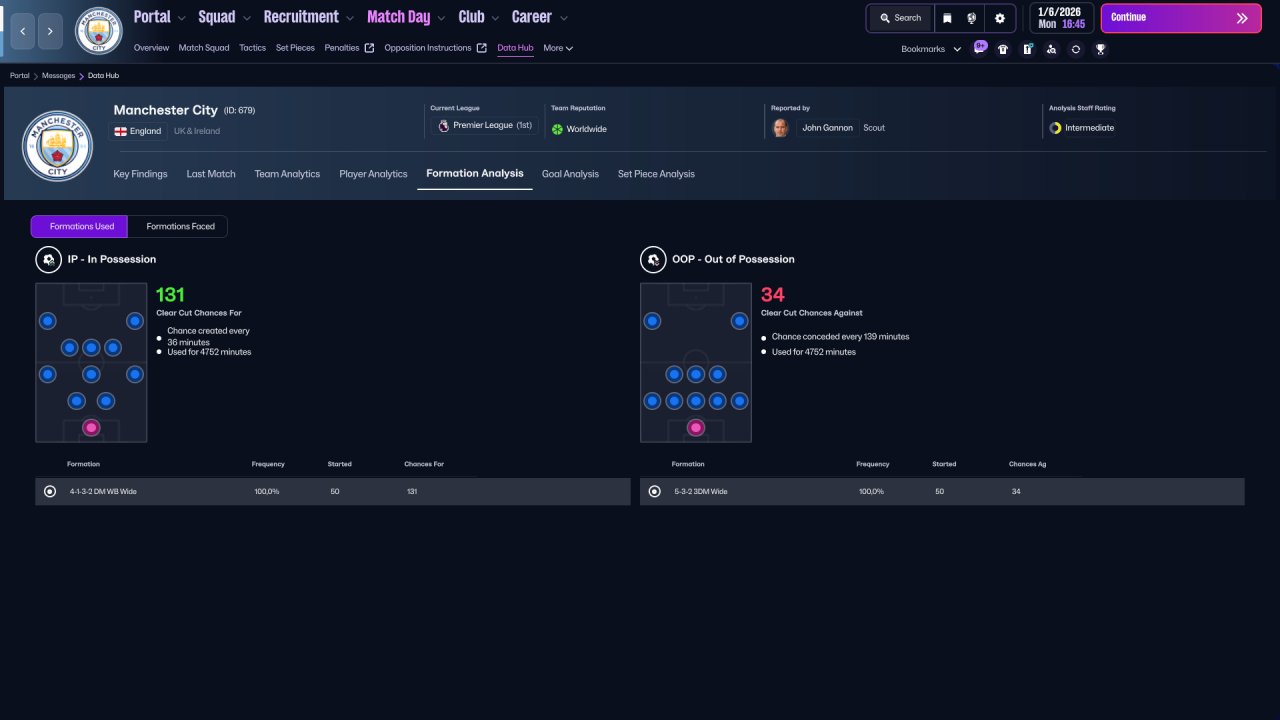Click the date and time display
The image size is (1280, 720).
pyautogui.click(x=1061, y=18)
